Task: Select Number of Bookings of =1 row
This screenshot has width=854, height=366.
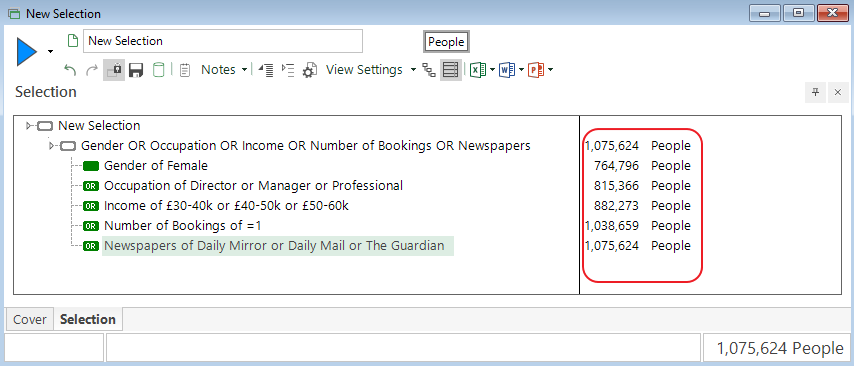Action: click(x=183, y=225)
